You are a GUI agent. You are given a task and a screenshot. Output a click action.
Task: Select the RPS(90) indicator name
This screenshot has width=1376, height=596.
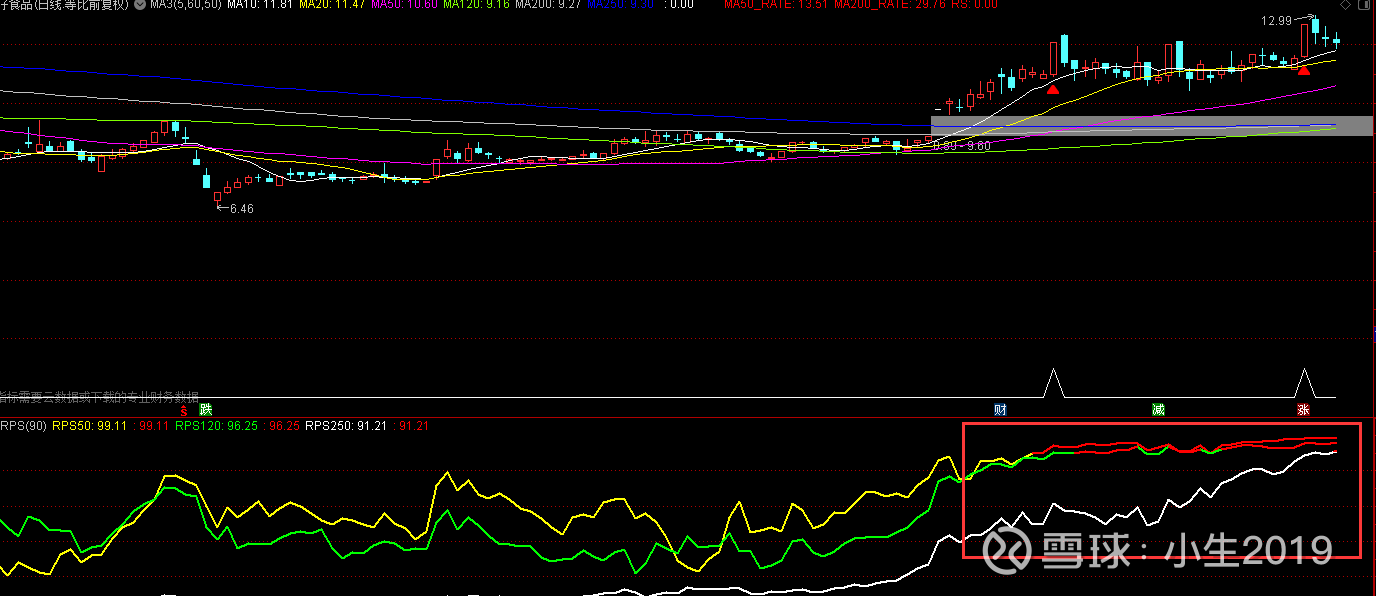24,426
